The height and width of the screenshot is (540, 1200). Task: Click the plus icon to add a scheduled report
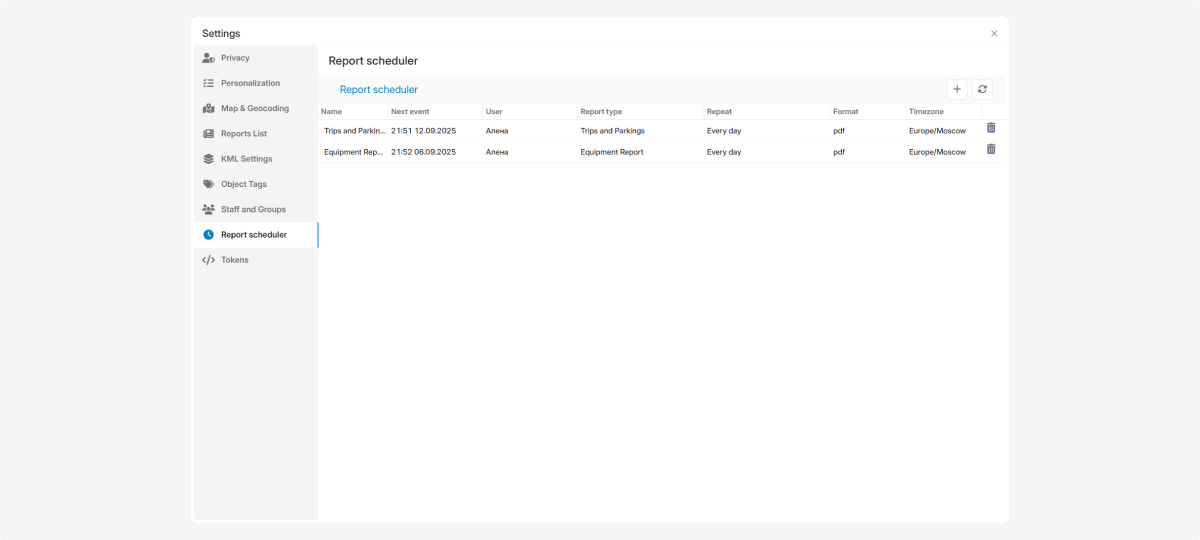tap(956, 89)
